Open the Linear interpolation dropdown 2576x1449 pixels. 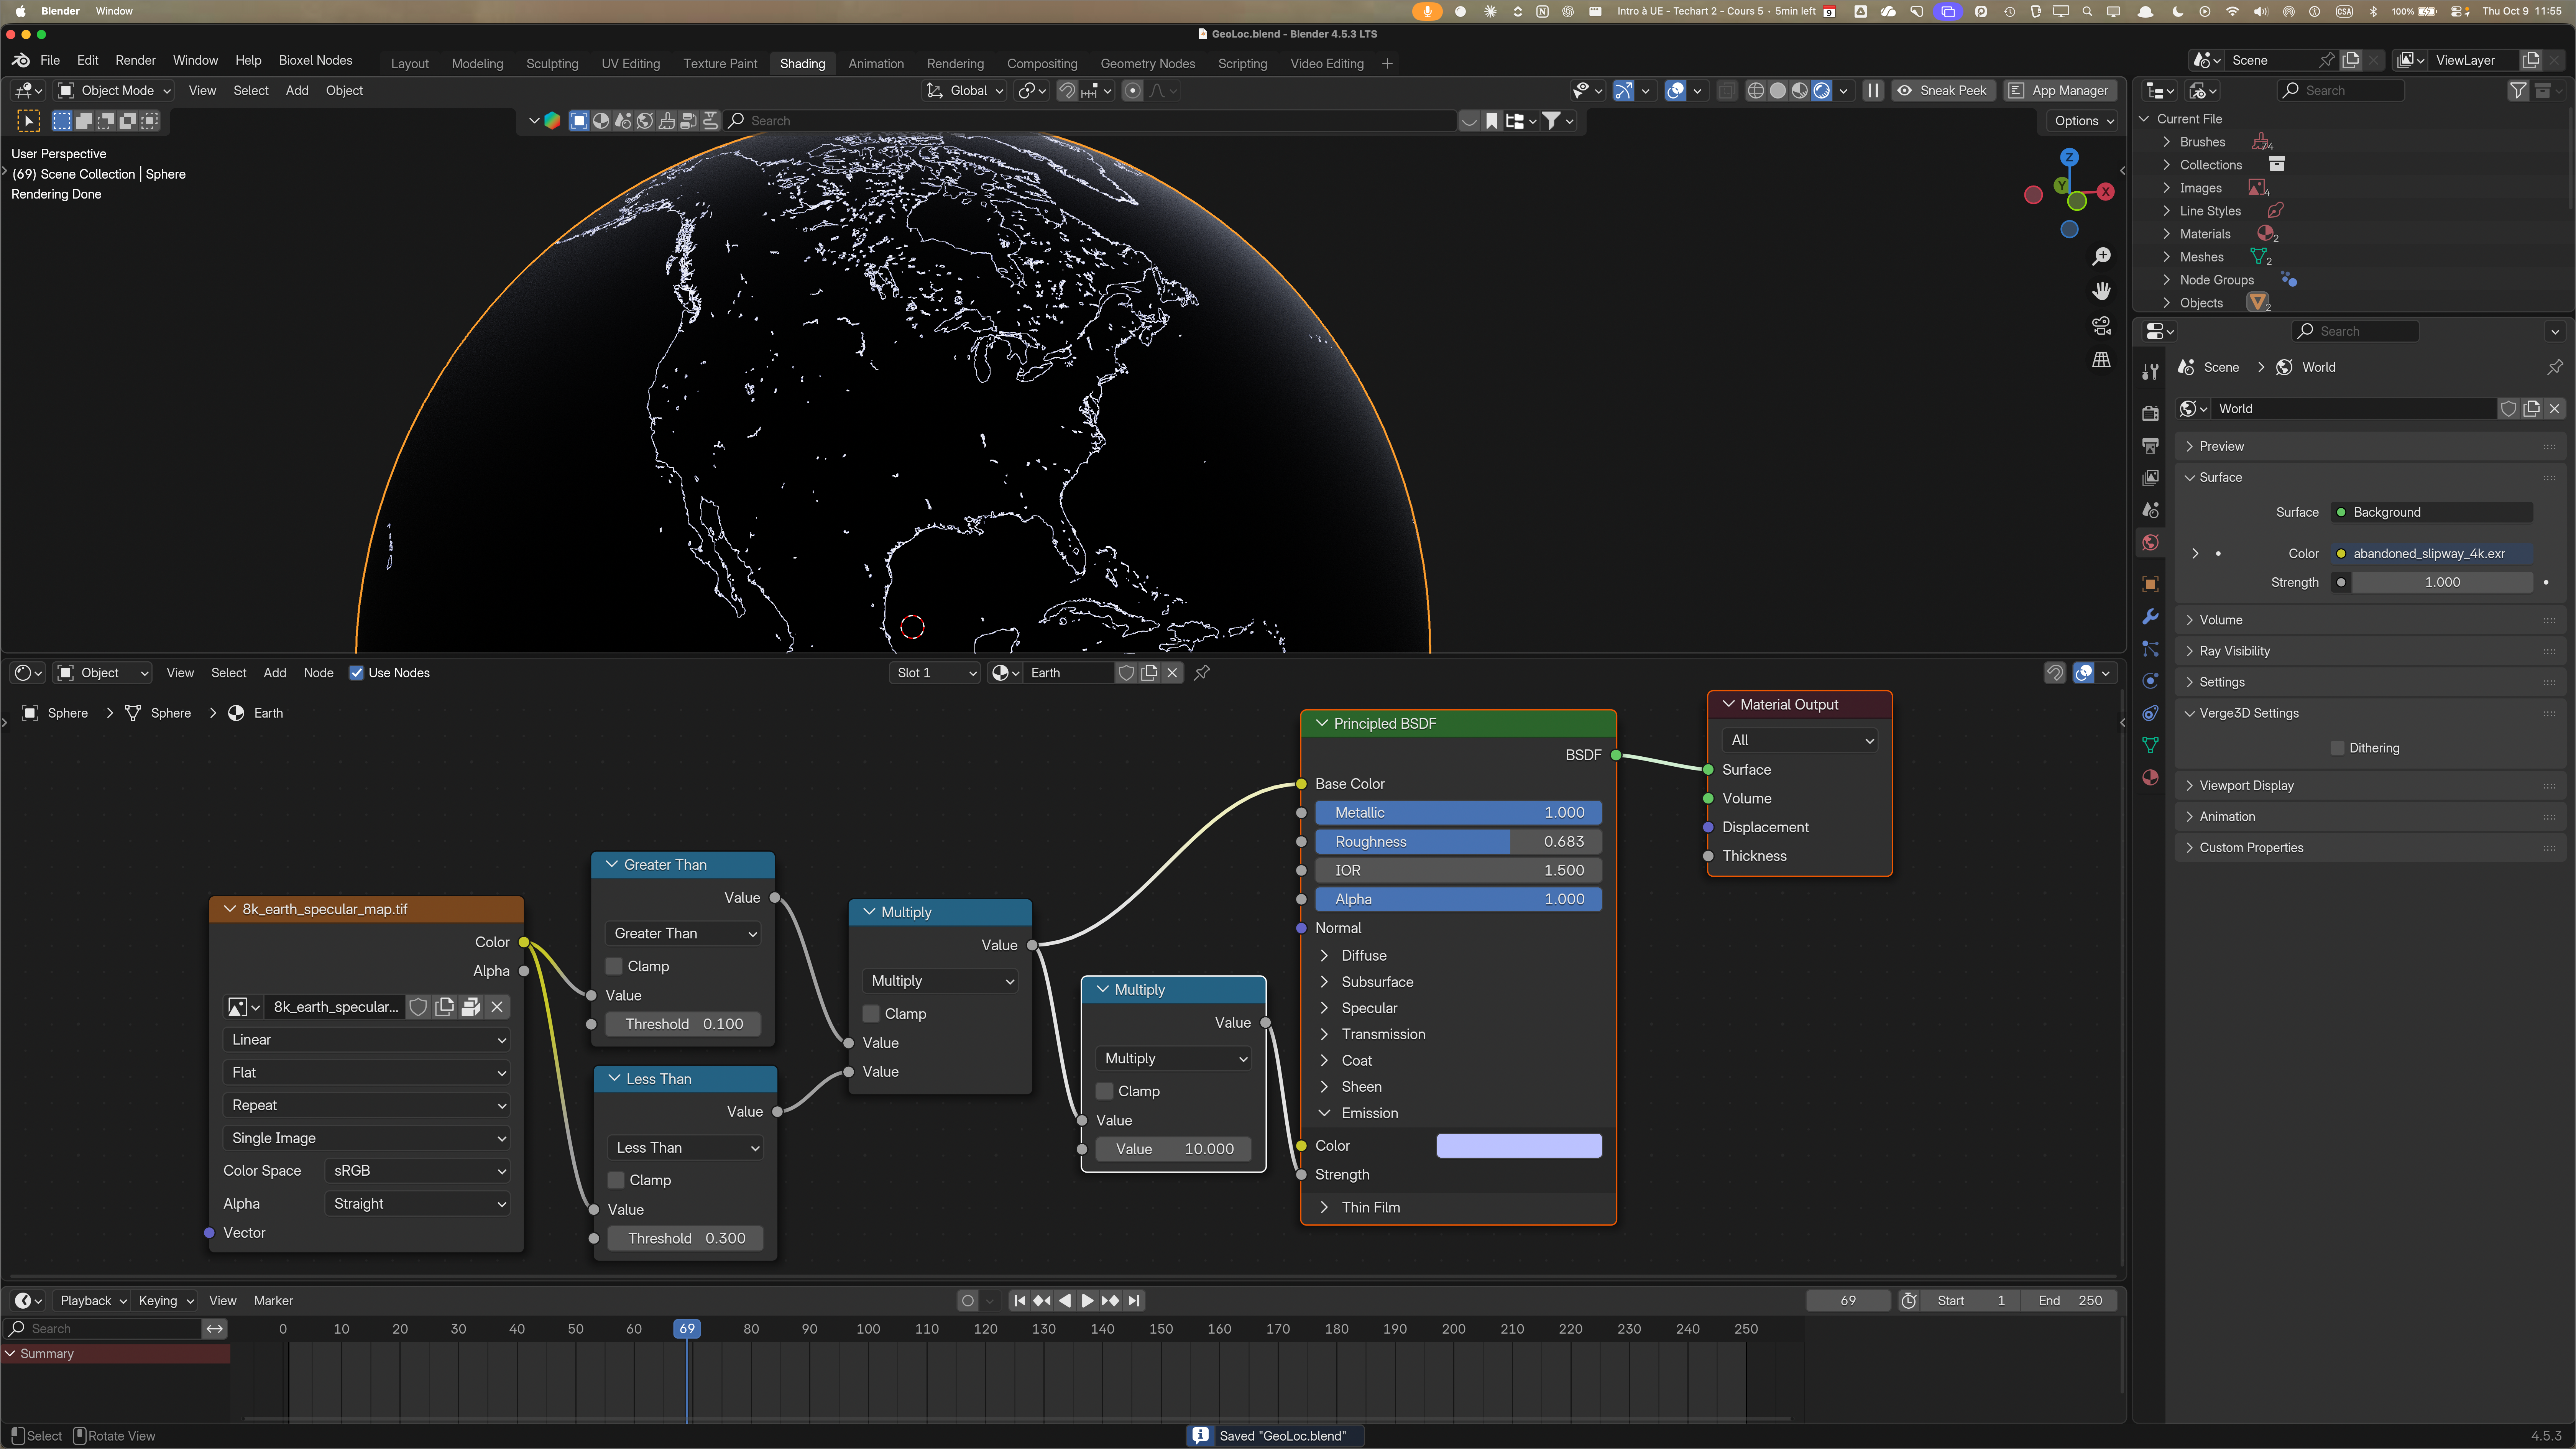tap(366, 1040)
